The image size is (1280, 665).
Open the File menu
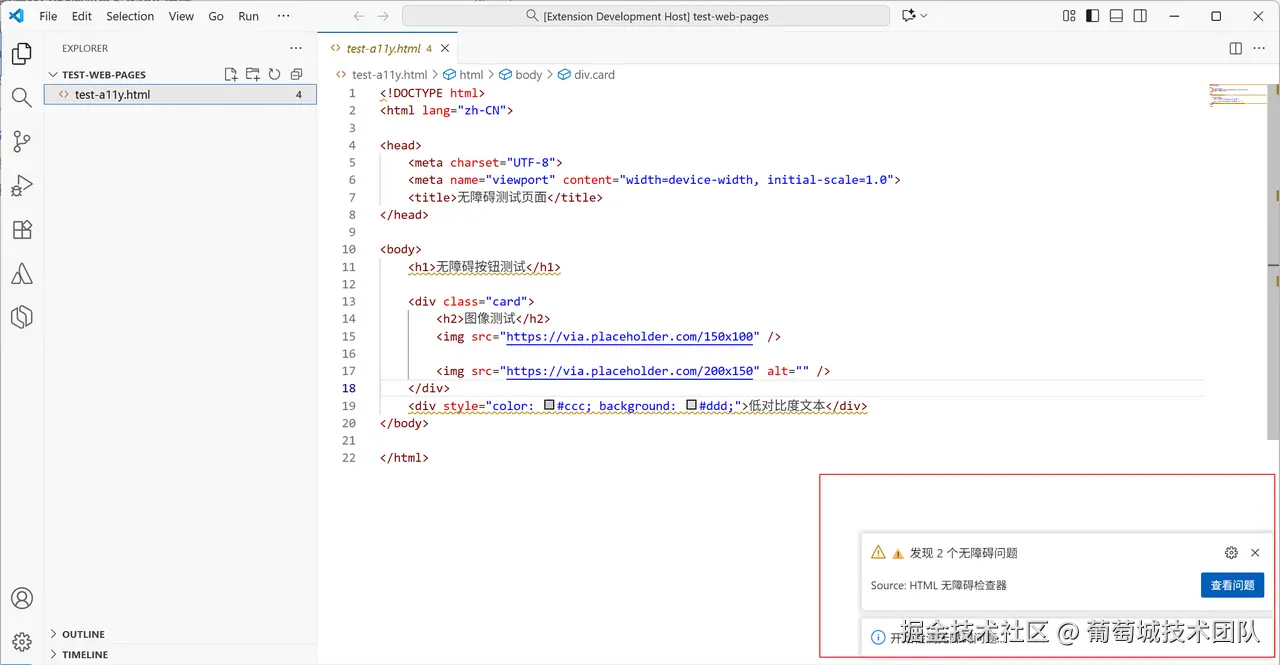pyautogui.click(x=48, y=16)
